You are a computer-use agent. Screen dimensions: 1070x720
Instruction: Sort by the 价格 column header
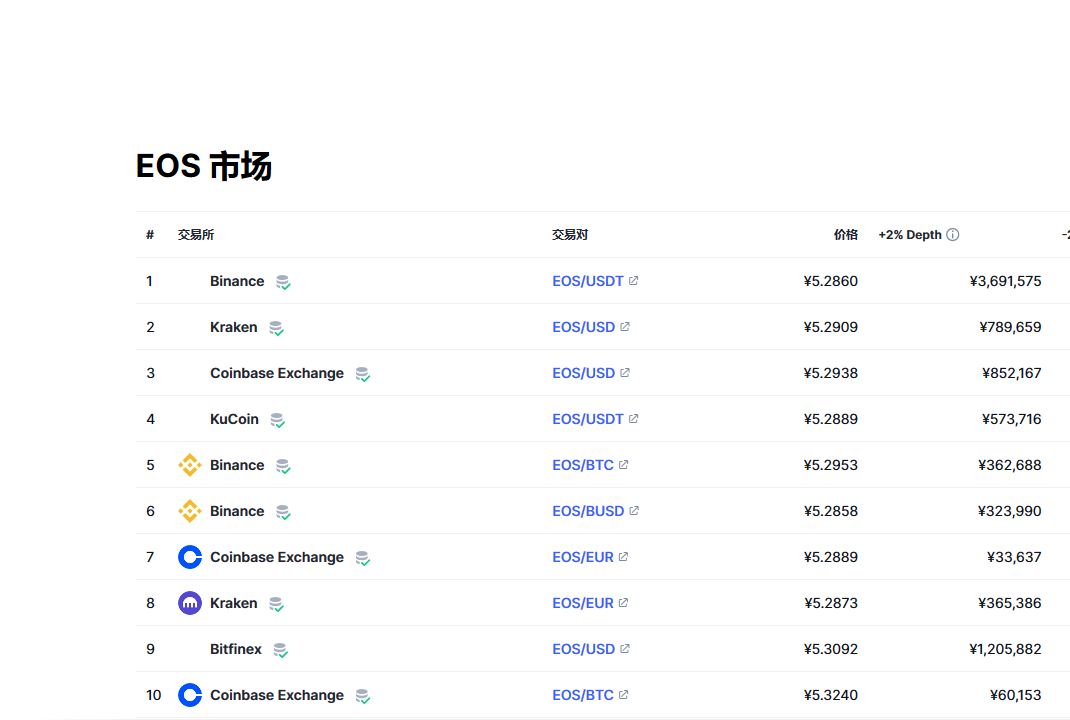click(x=845, y=235)
